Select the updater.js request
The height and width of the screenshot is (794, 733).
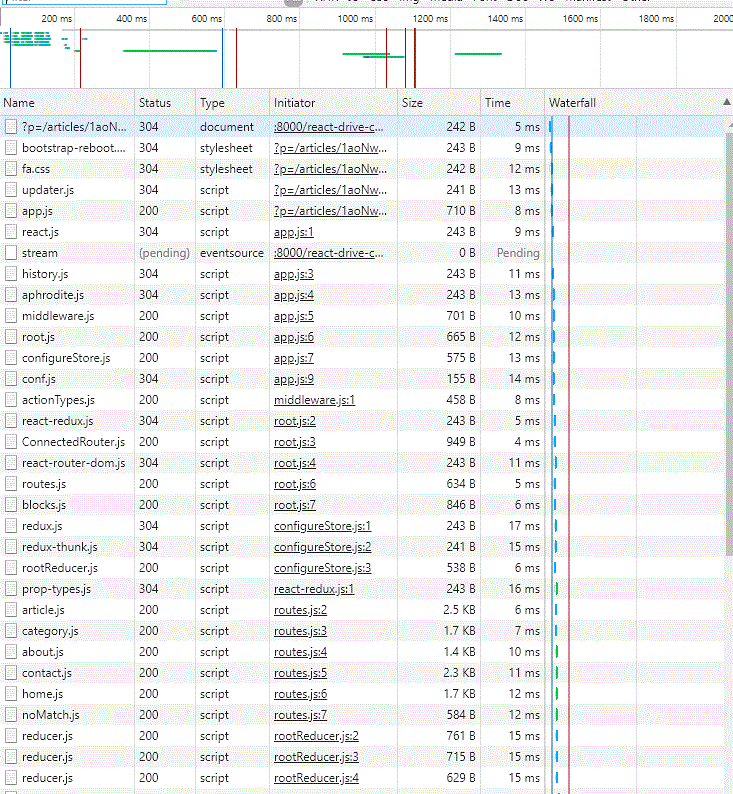362,190
